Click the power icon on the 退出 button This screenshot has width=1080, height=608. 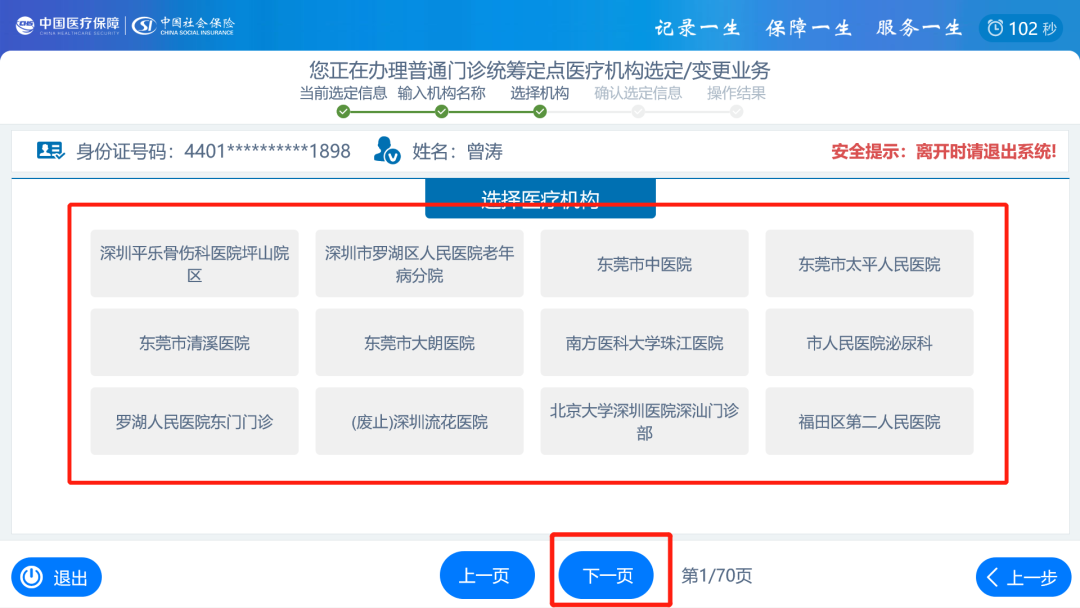(x=33, y=576)
